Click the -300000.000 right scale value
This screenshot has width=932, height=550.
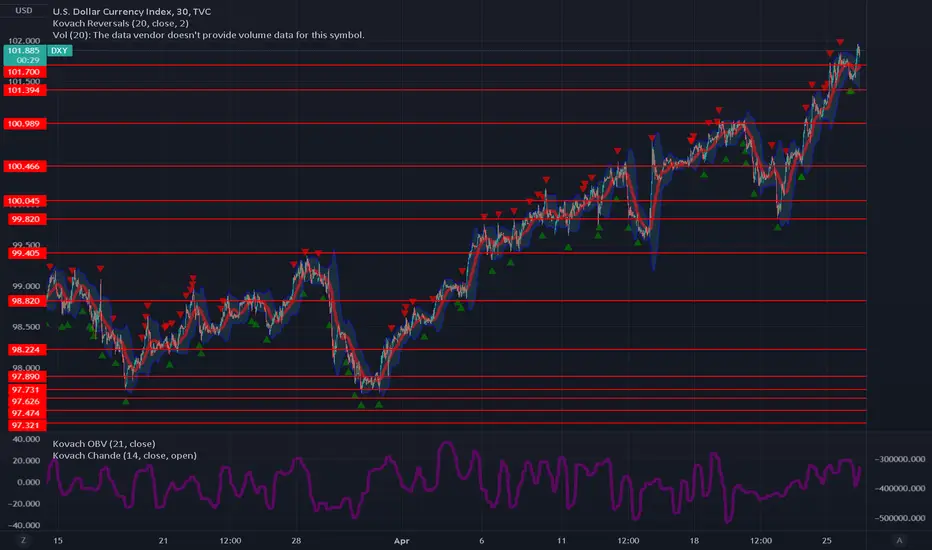(900, 459)
